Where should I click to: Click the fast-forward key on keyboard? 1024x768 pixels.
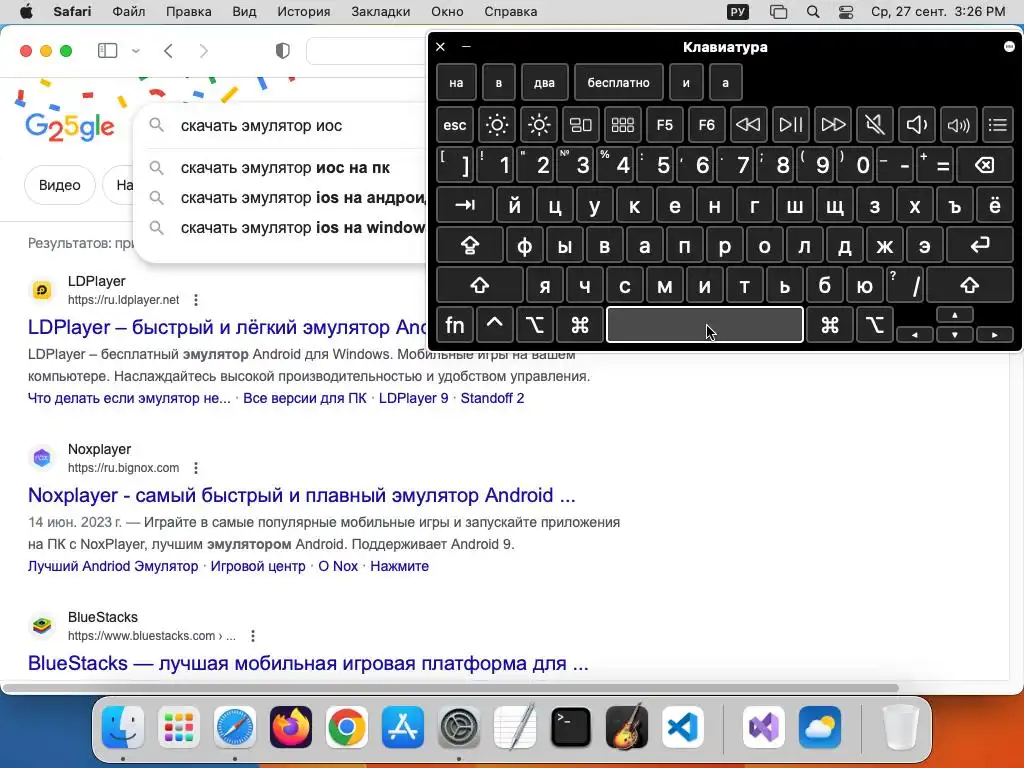[x=833, y=125]
